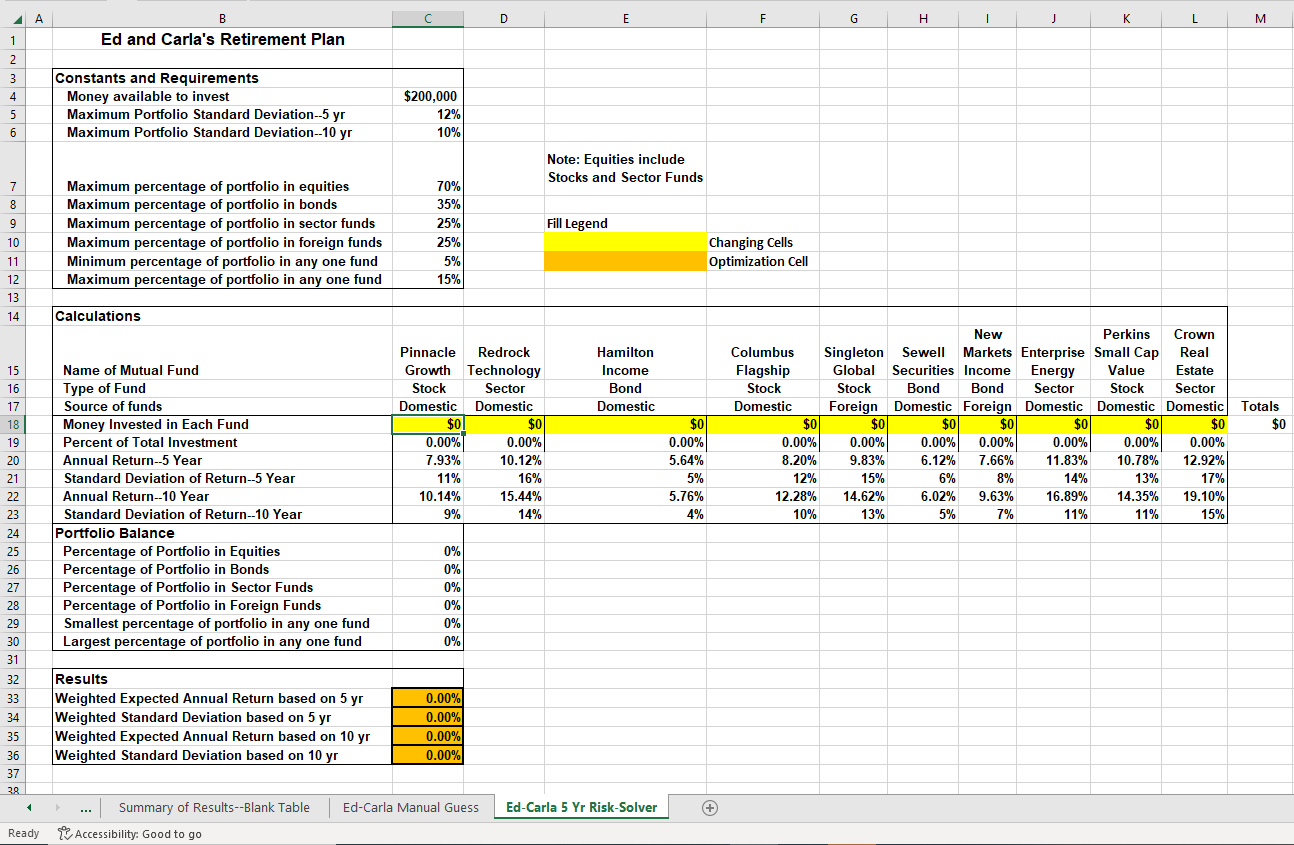
Task: Click the left sheet navigation arrow
Action: pos(28,807)
